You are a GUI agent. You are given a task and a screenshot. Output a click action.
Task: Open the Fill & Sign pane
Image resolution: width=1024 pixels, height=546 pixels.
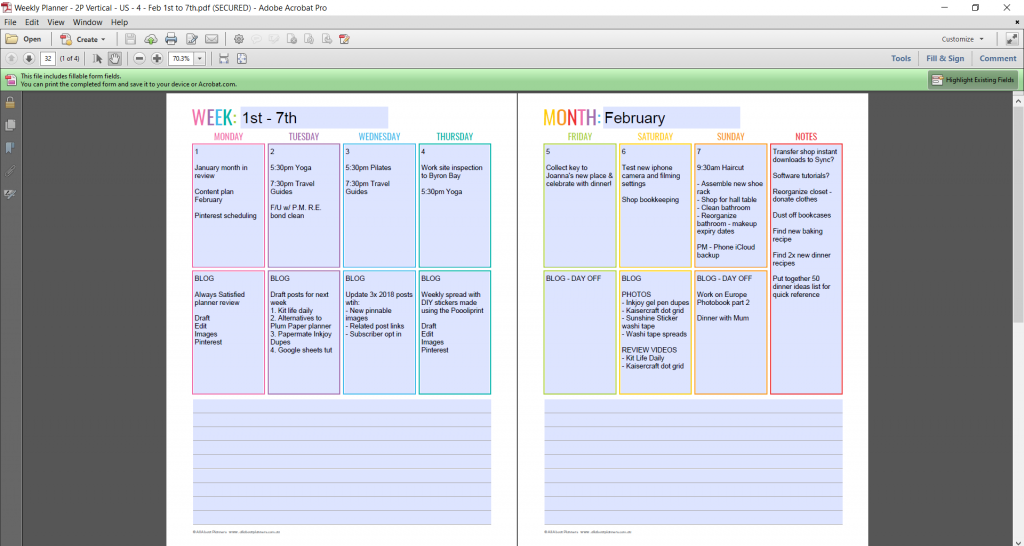[x=945, y=59]
